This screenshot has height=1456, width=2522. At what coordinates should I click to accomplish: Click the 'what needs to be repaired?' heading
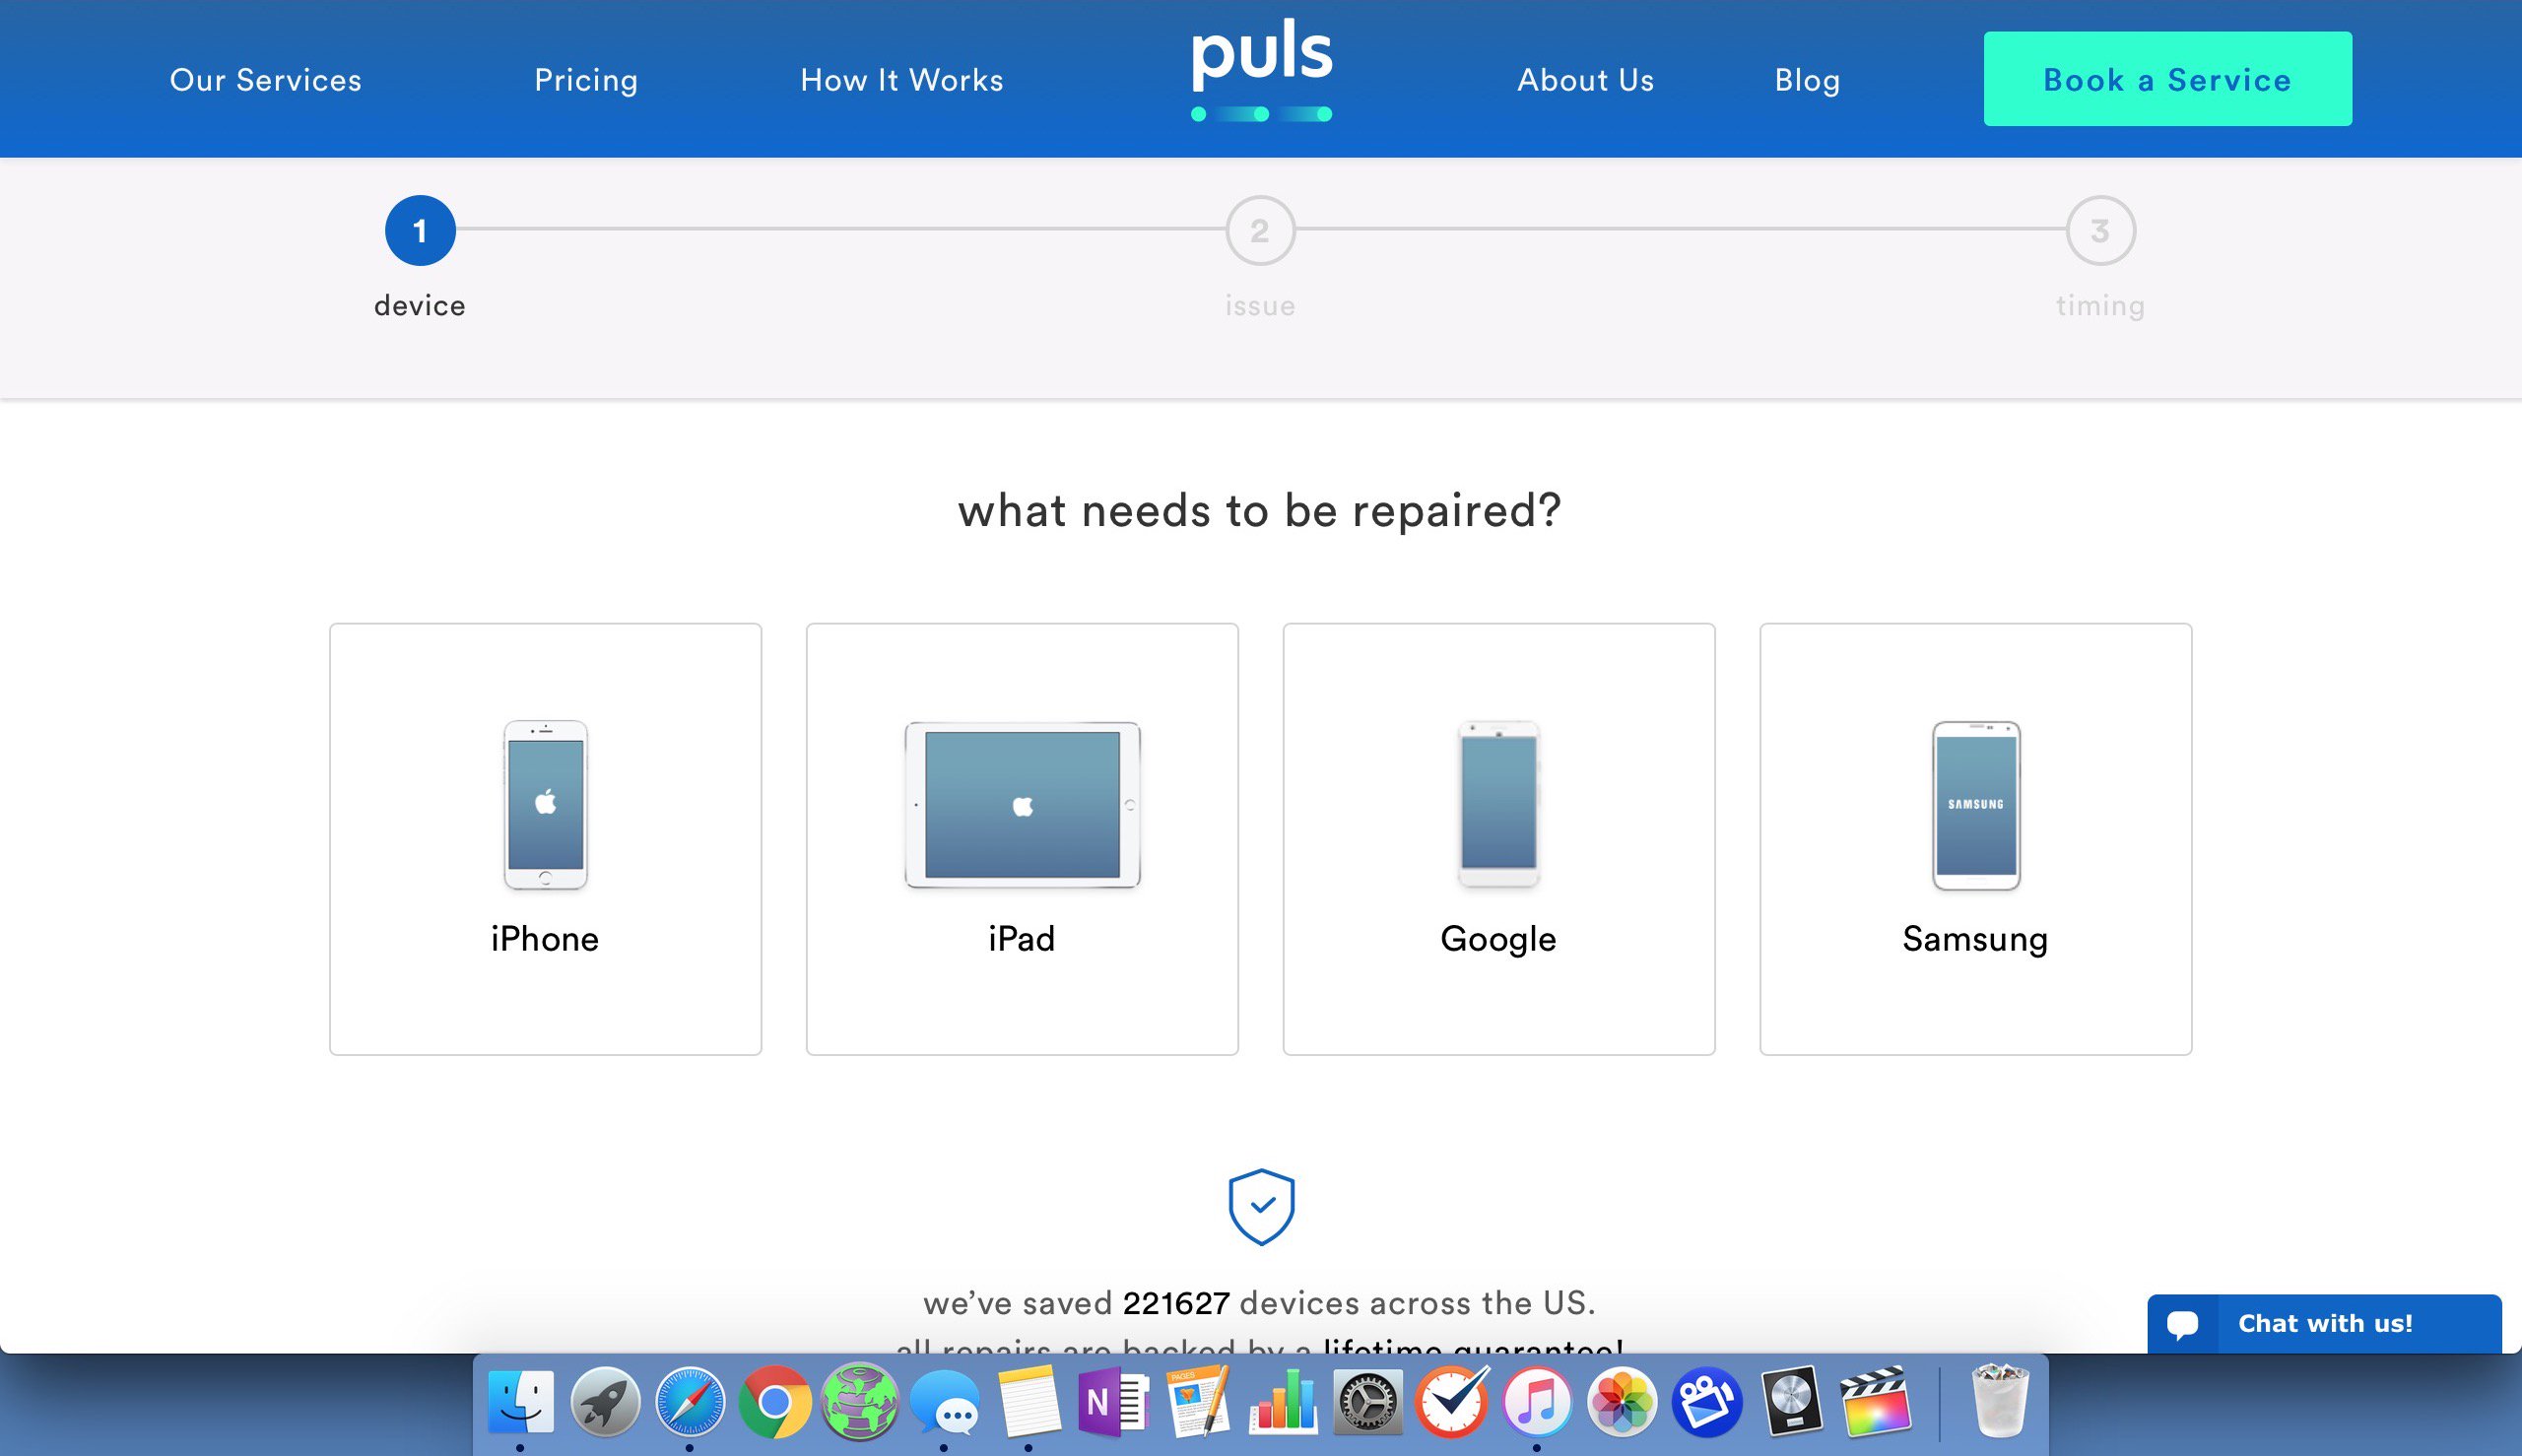click(1260, 511)
